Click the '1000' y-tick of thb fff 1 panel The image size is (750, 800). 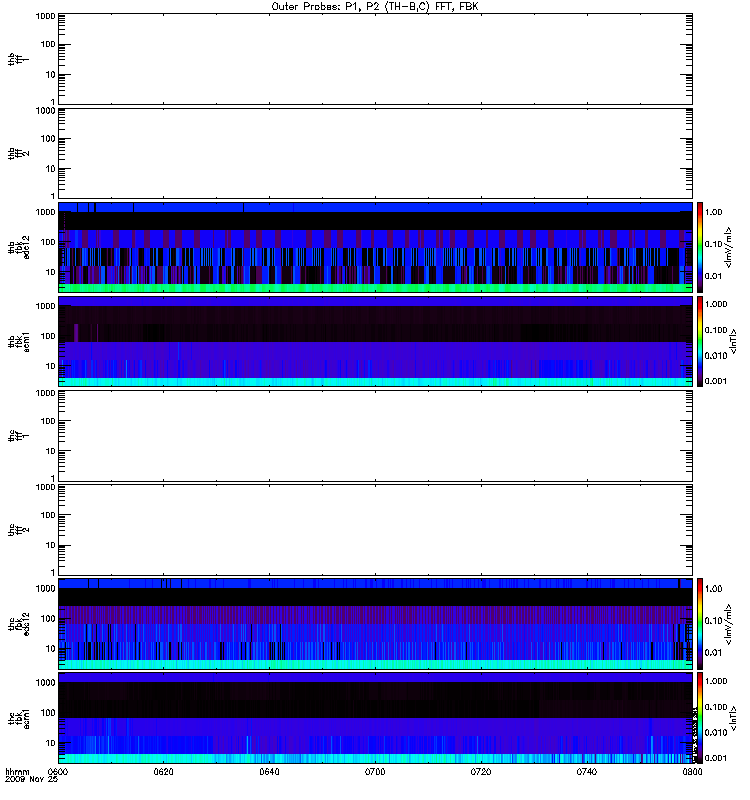click(x=45, y=16)
